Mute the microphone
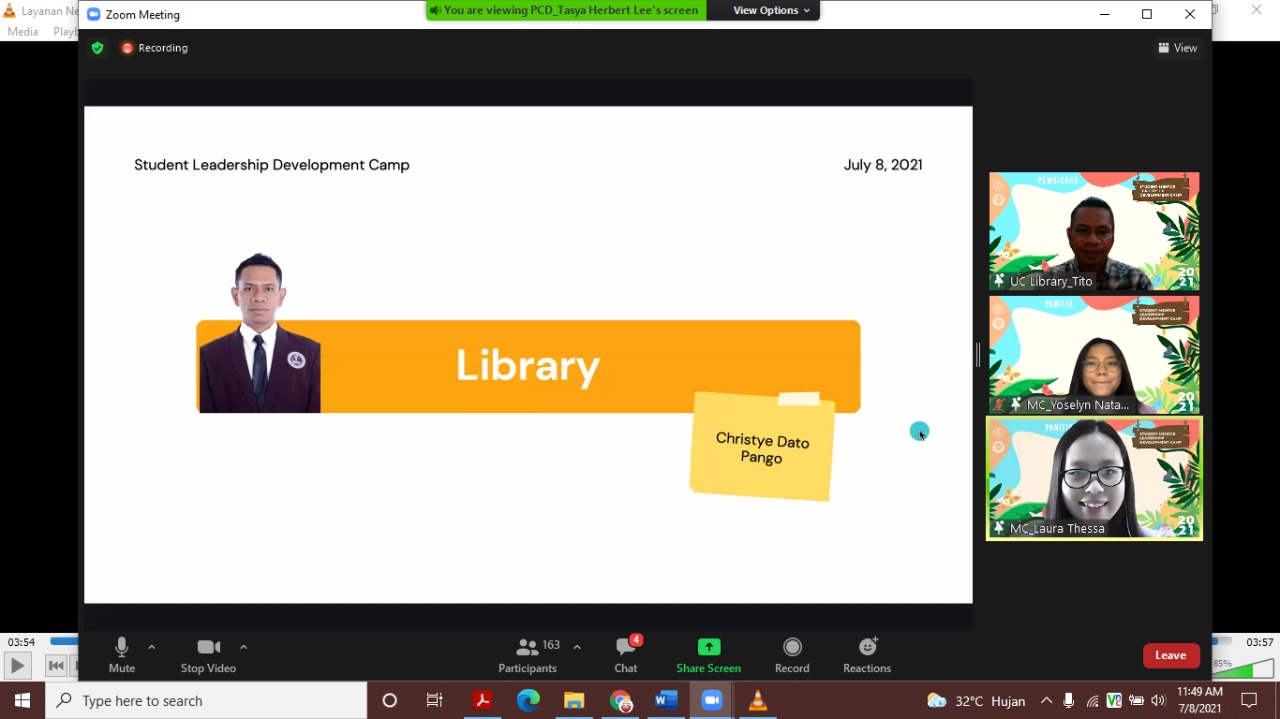 tap(122, 648)
